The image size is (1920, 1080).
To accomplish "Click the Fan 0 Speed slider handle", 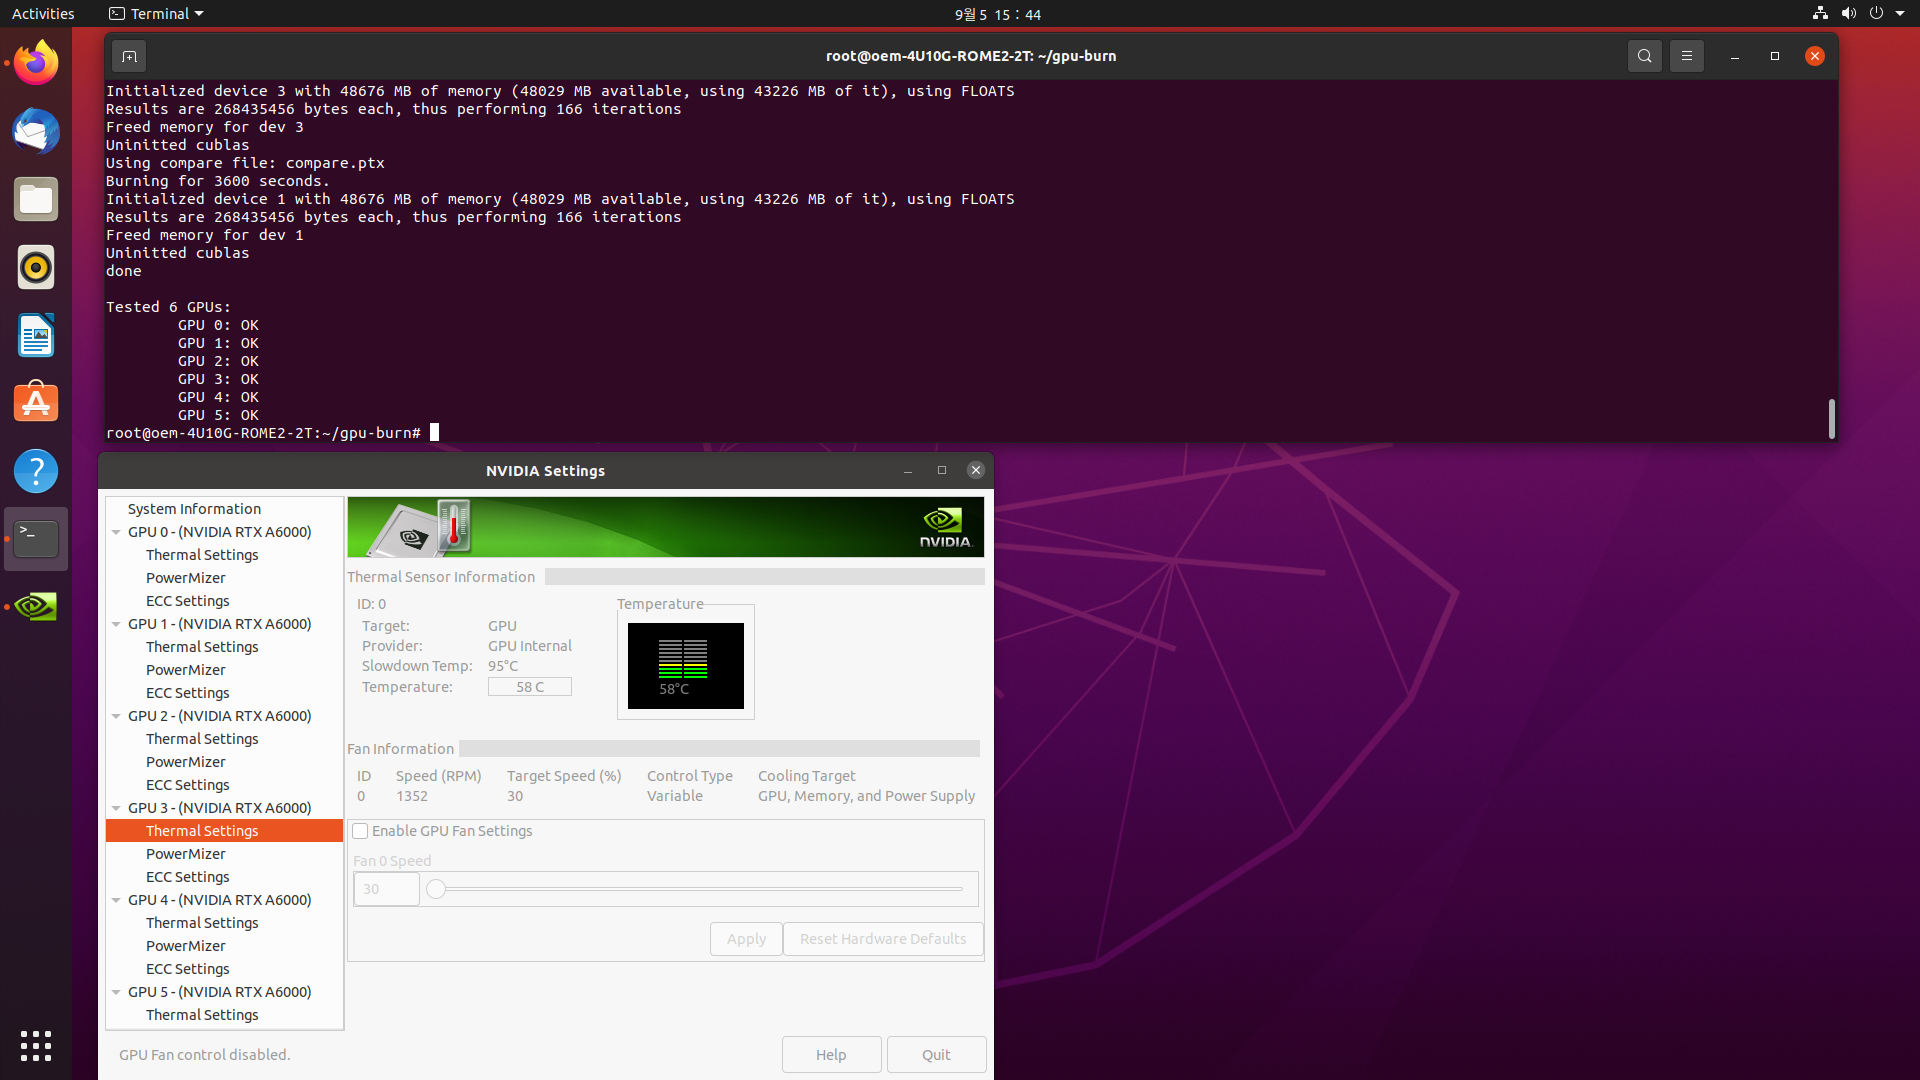I will tap(436, 889).
